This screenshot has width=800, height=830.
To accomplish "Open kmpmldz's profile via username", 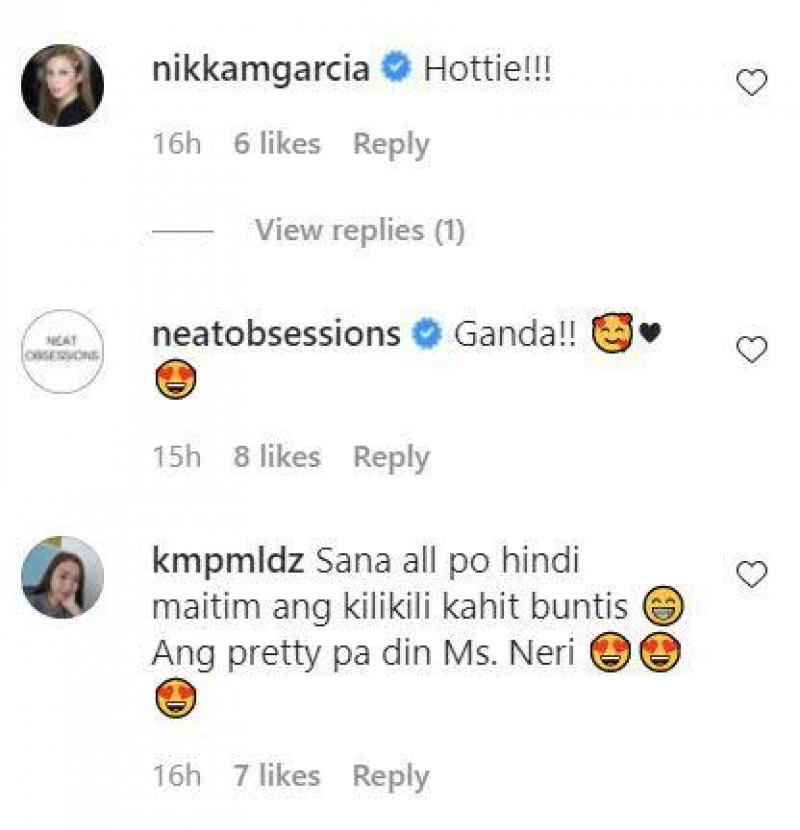I will (x=227, y=562).
